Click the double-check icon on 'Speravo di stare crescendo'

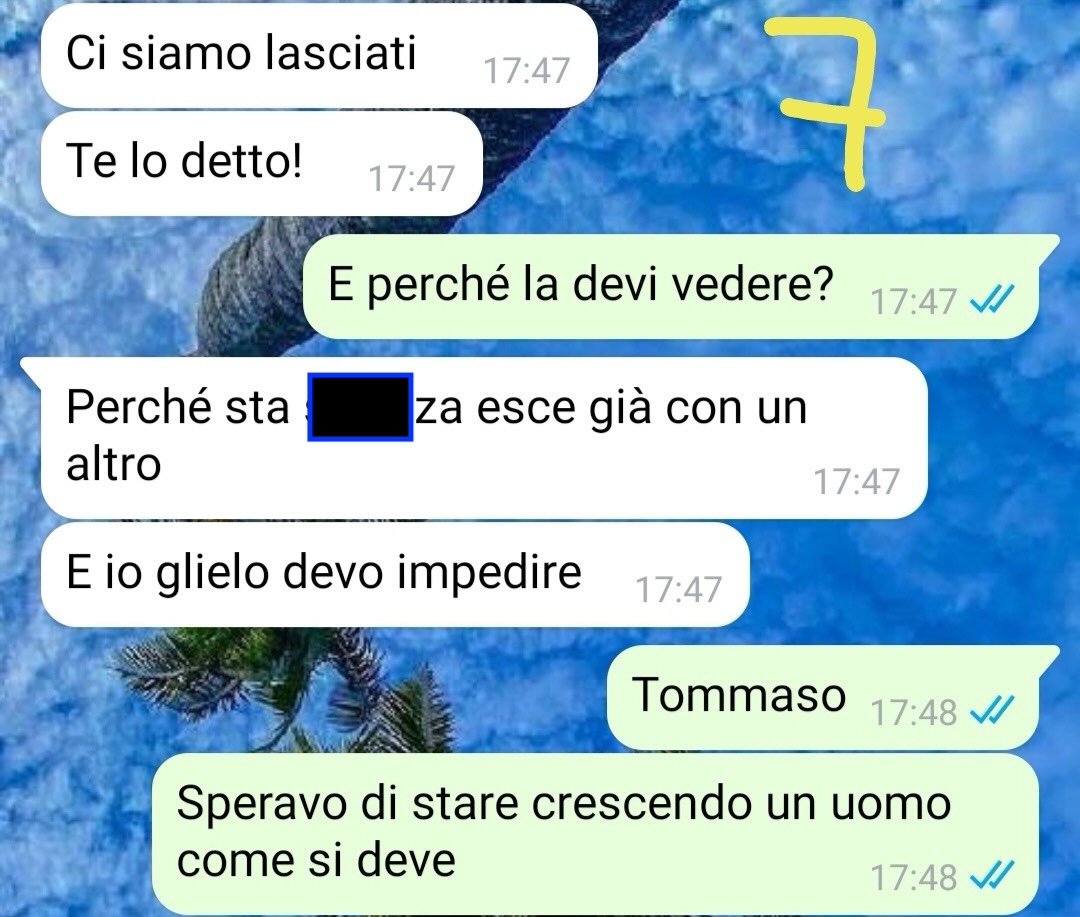(992, 876)
